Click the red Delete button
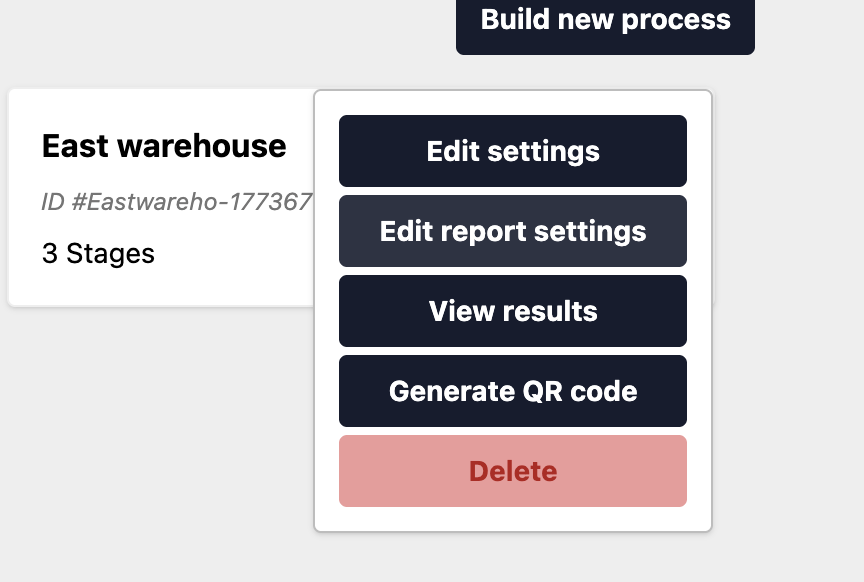Viewport: 864px width, 582px height. click(513, 471)
